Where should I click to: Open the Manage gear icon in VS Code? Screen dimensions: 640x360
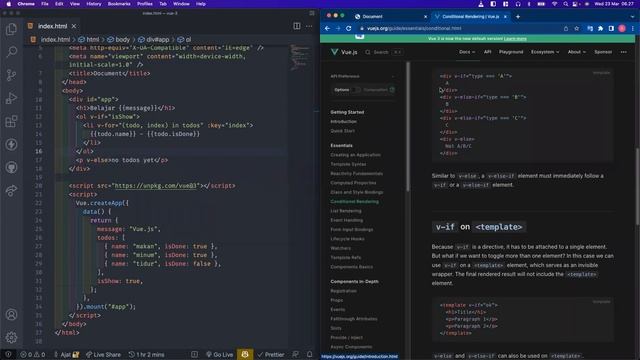11,337
